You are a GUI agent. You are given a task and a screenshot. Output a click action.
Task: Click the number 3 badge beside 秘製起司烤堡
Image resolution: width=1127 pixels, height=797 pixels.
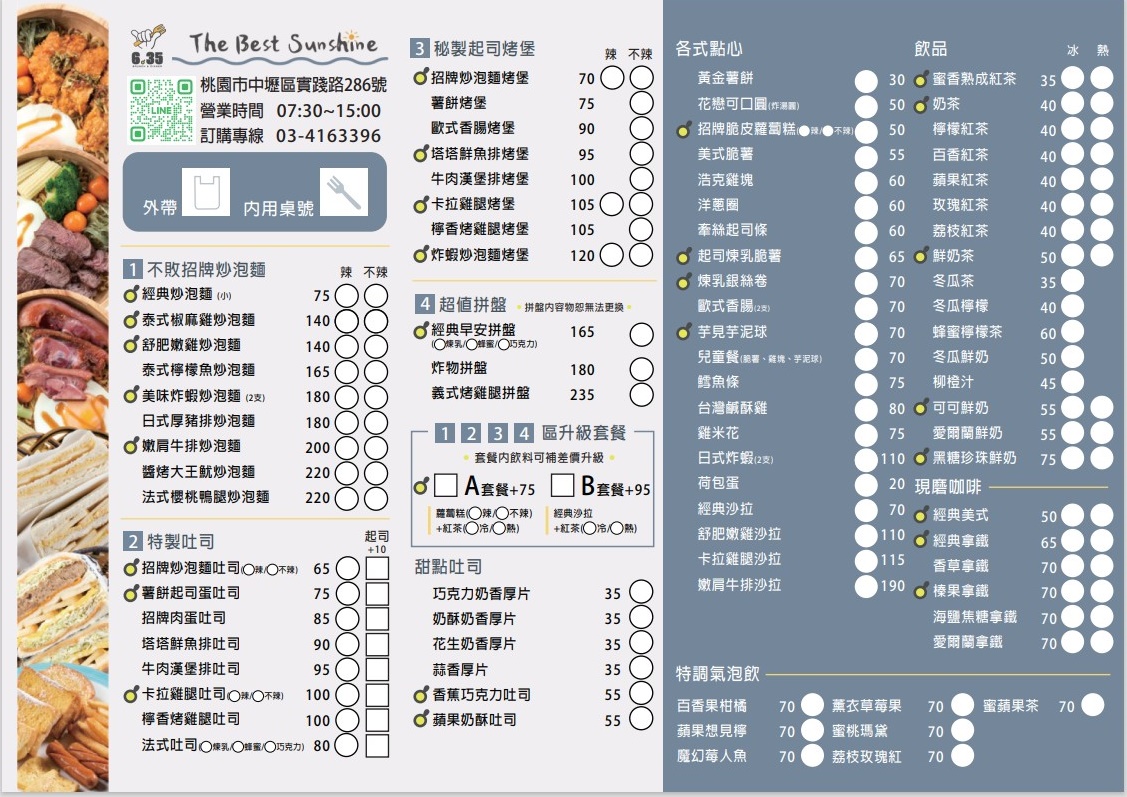click(x=419, y=48)
